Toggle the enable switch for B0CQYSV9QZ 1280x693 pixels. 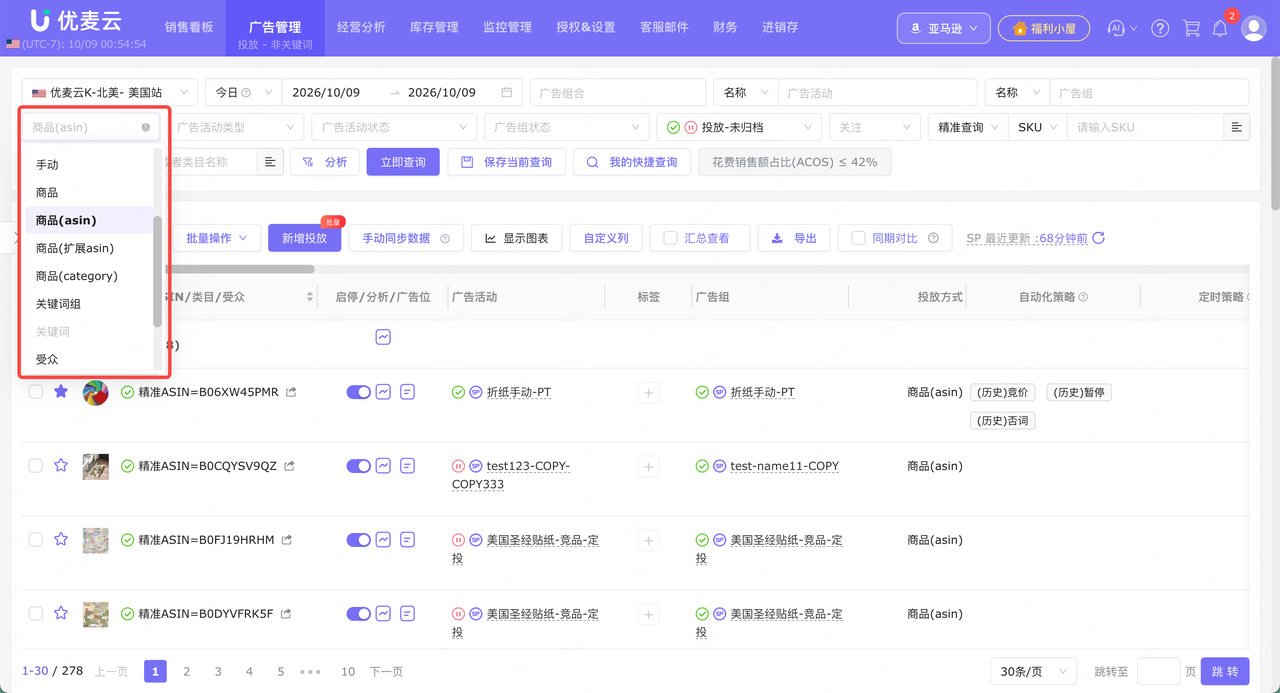(x=358, y=466)
